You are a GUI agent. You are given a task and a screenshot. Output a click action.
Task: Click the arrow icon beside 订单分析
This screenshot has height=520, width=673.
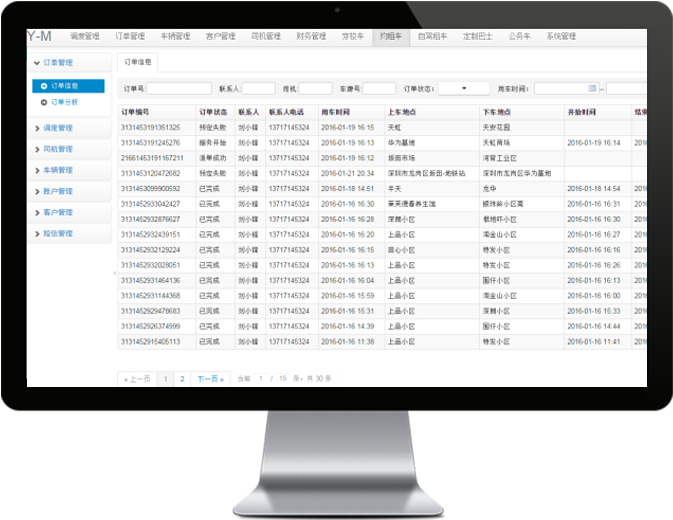[43, 102]
